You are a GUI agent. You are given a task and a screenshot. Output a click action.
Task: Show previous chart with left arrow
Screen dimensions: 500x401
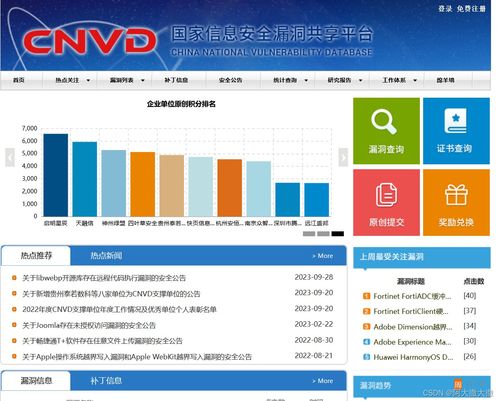point(10,157)
